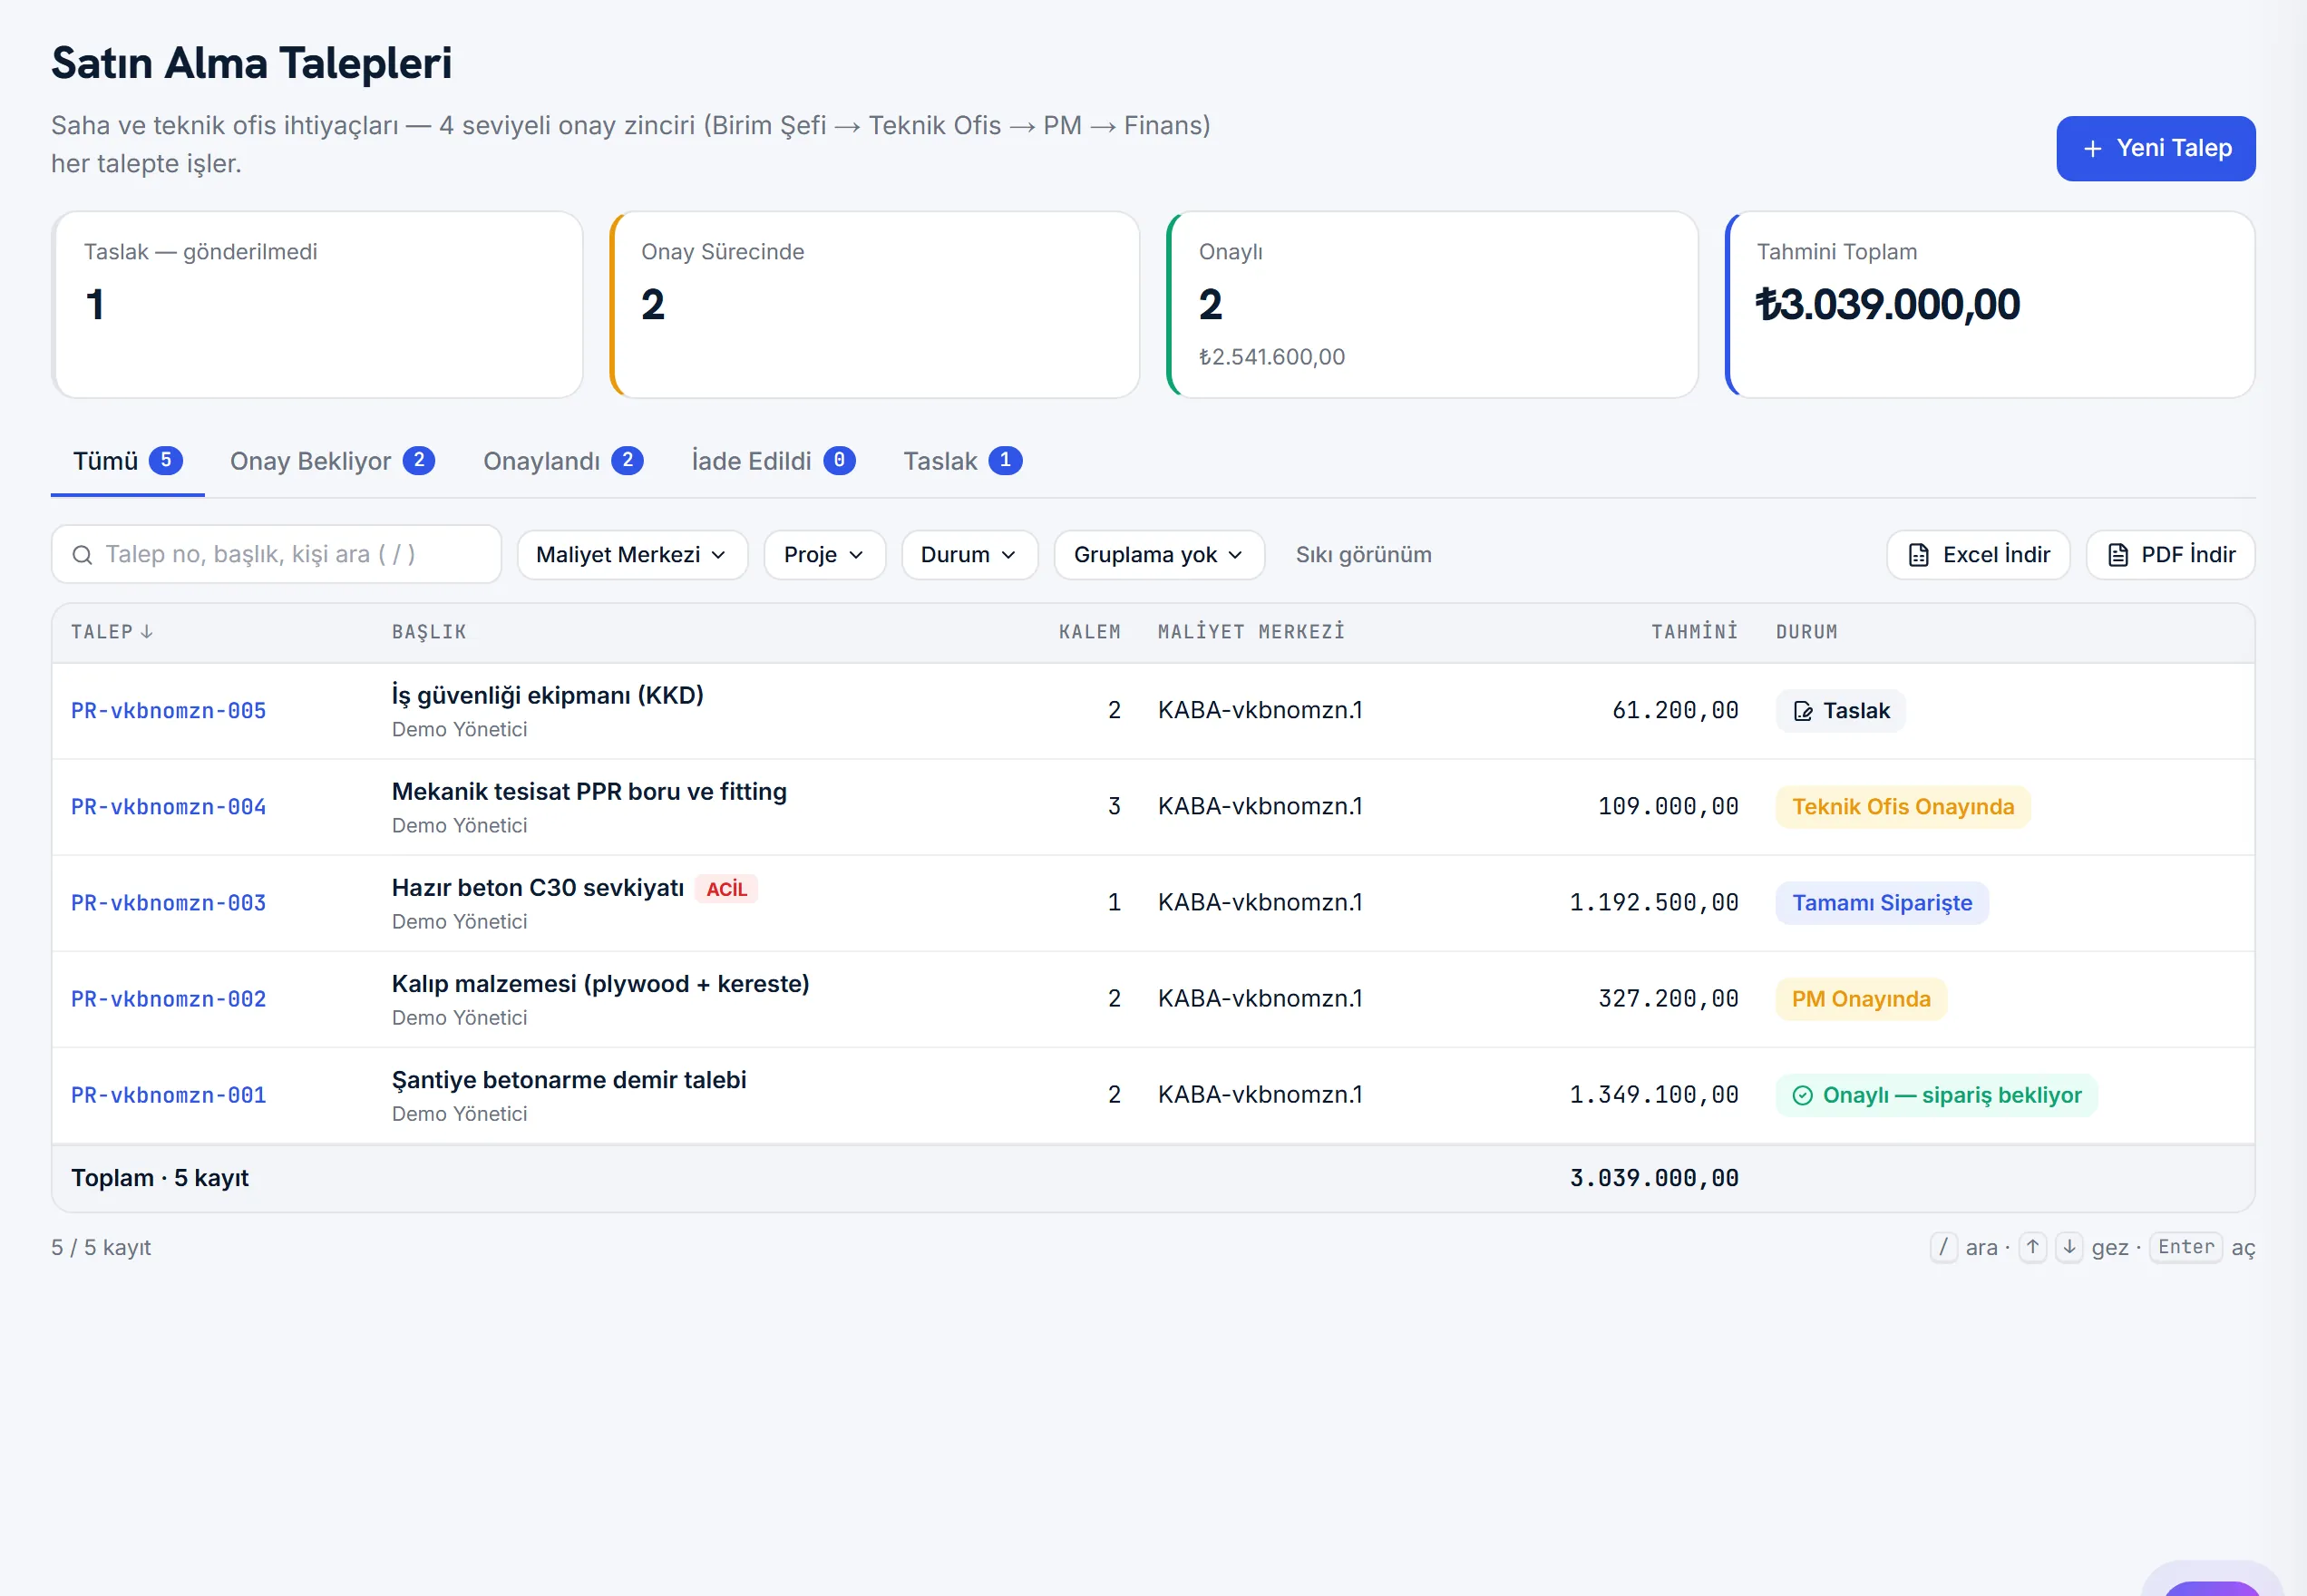Create a new request with Yeni Talep
Image resolution: width=2307 pixels, height=1596 pixels.
(2155, 149)
